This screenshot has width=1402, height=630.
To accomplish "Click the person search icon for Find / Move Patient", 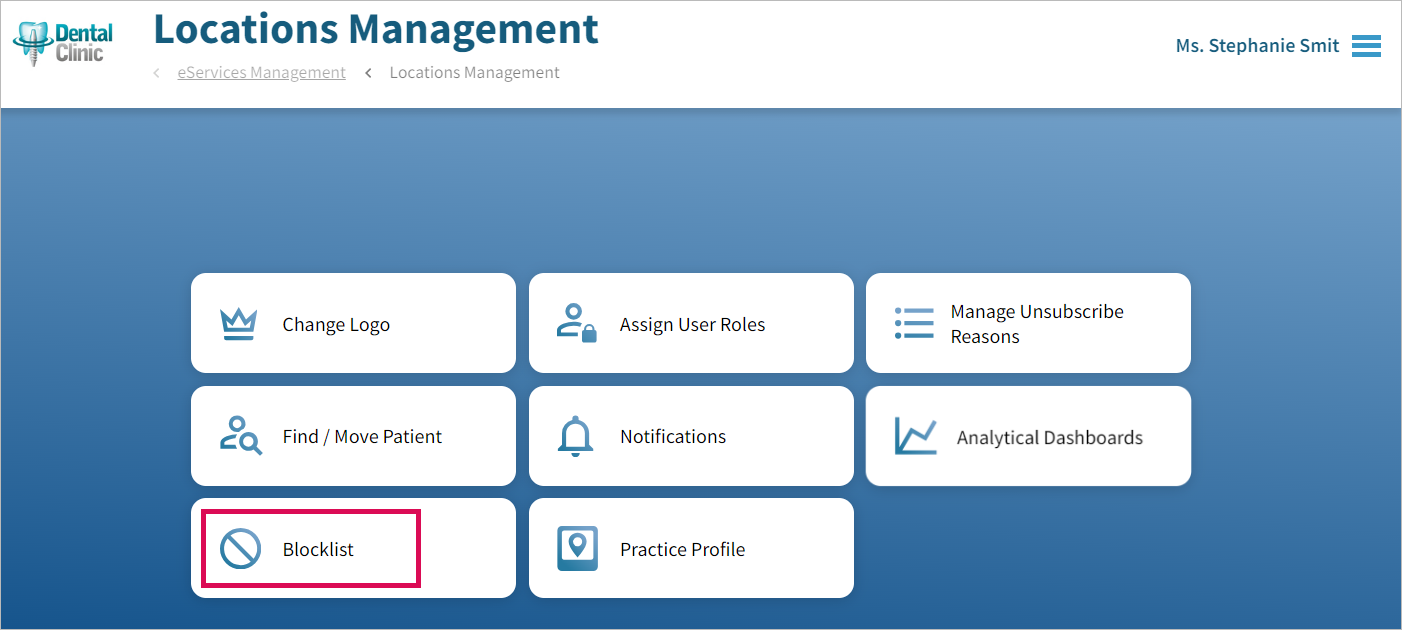I will pyautogui.click(x=240, y=436).
